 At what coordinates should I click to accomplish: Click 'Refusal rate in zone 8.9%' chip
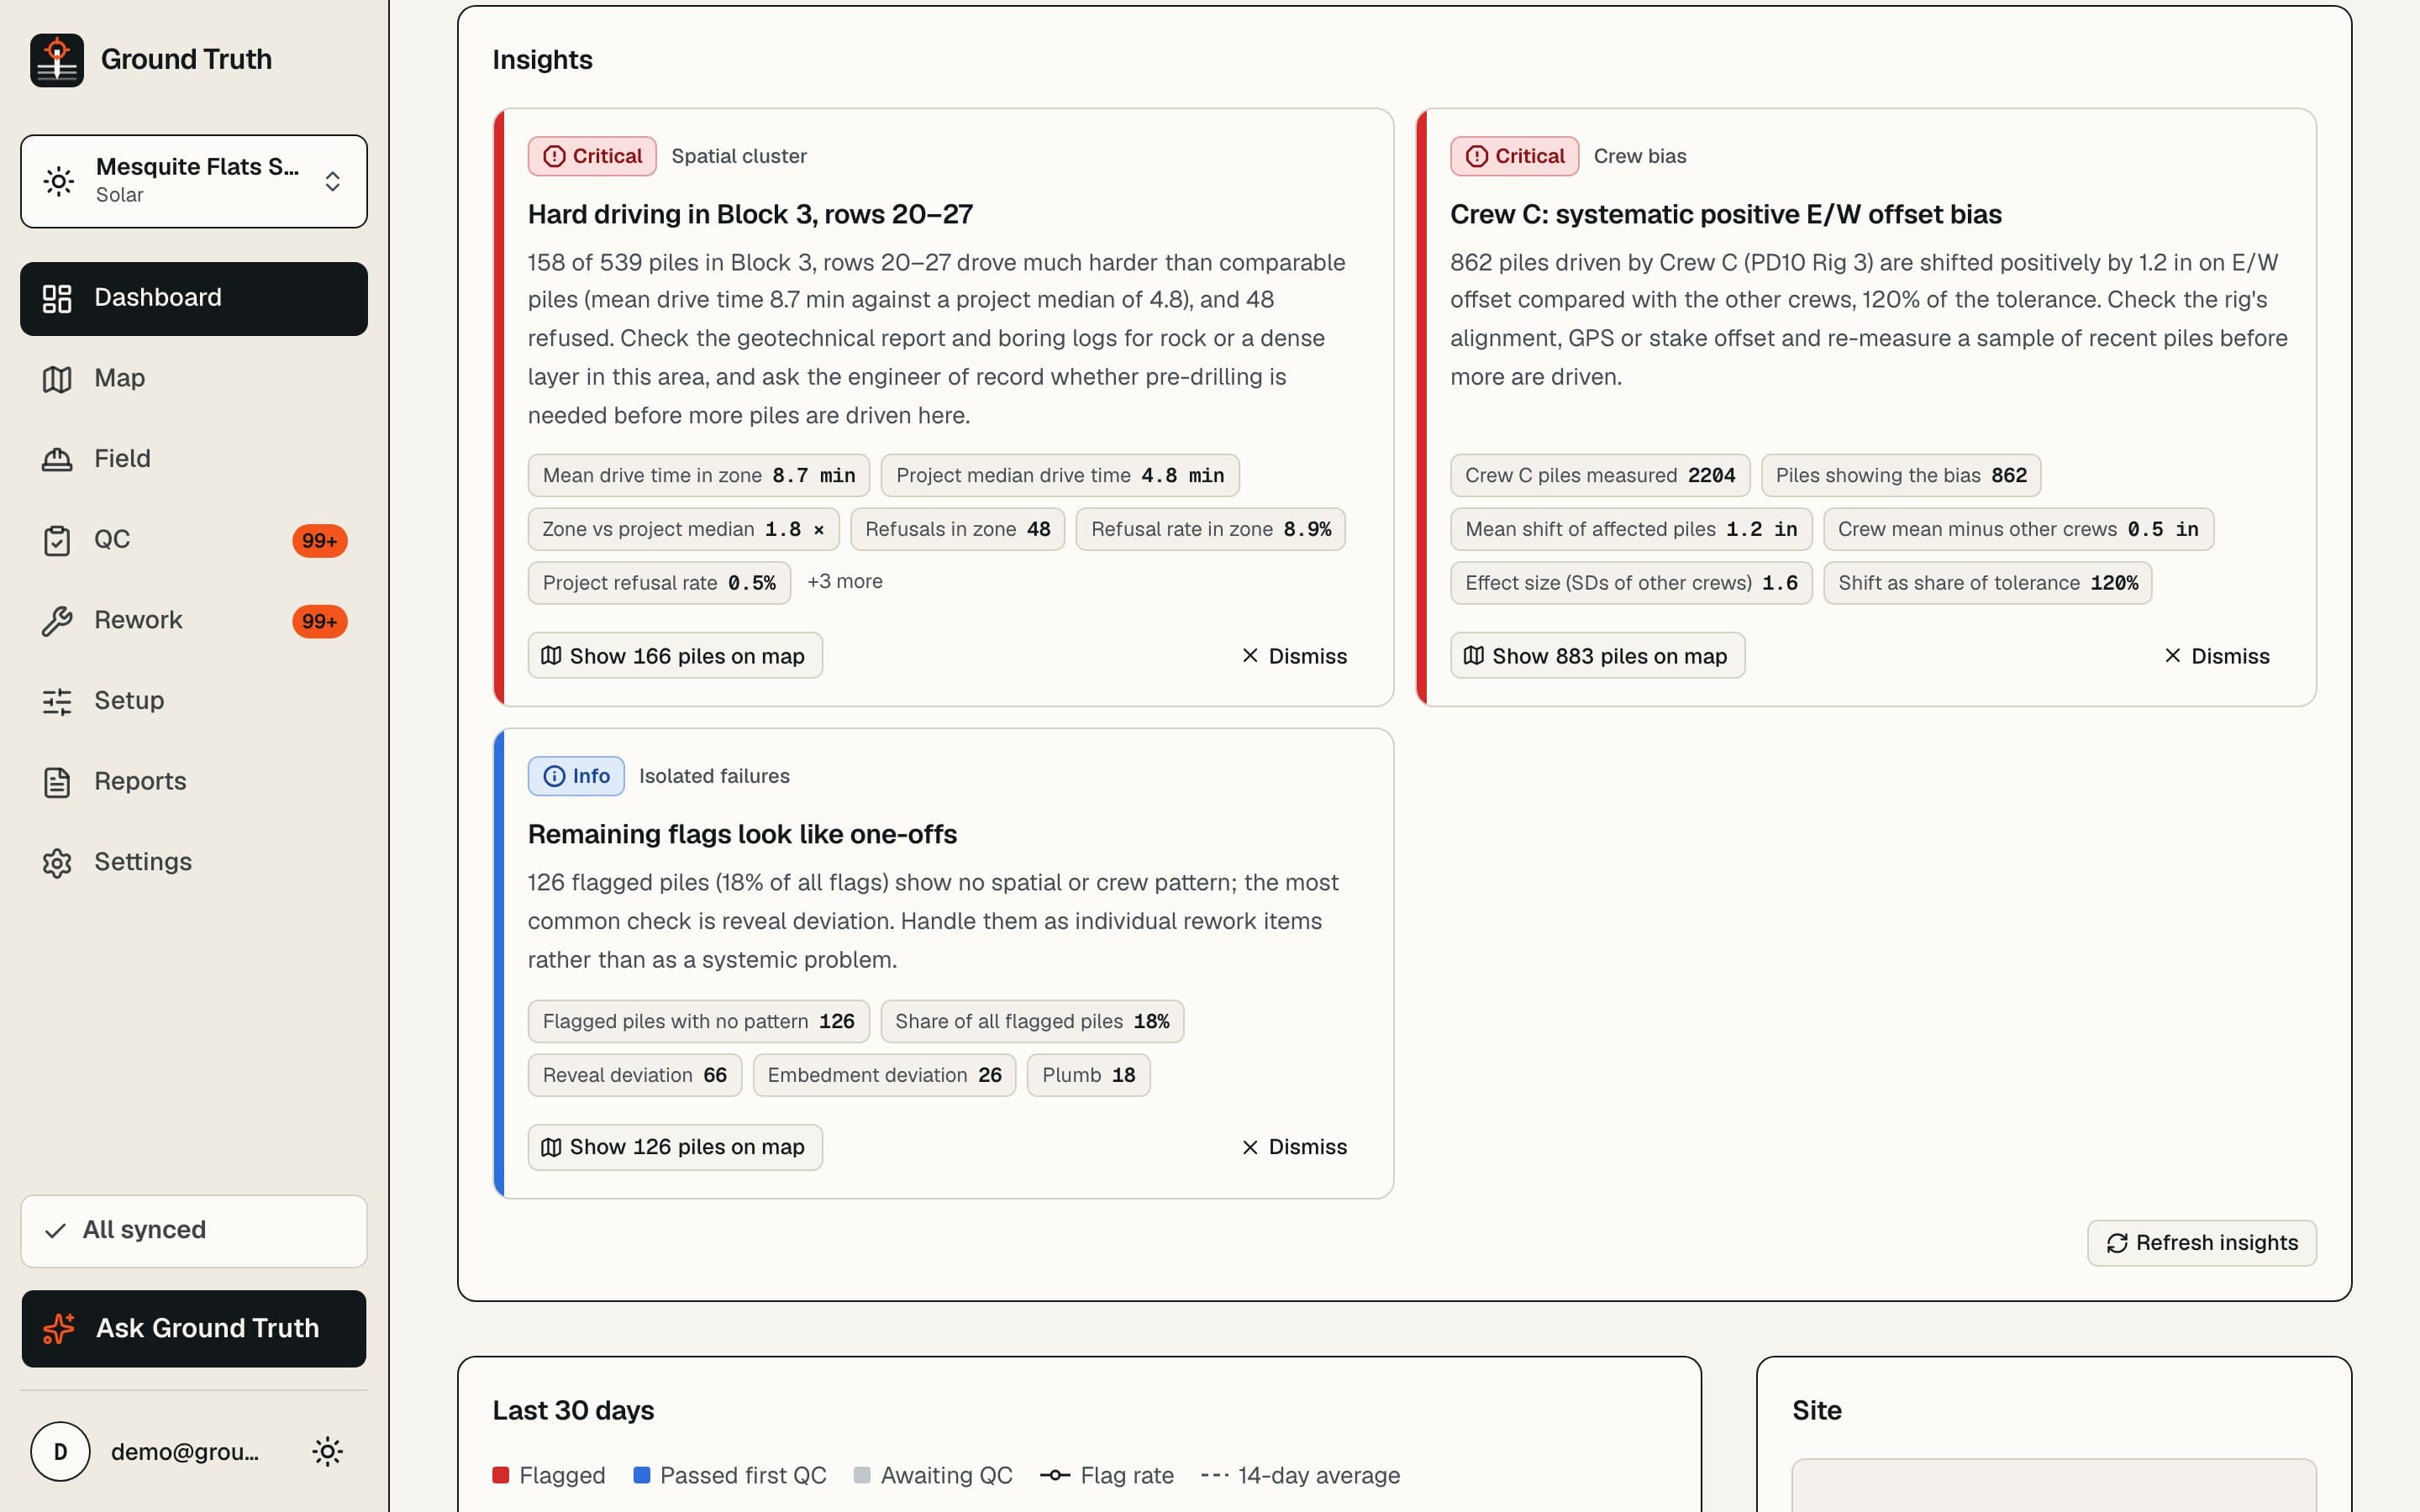coord(1211,529)
